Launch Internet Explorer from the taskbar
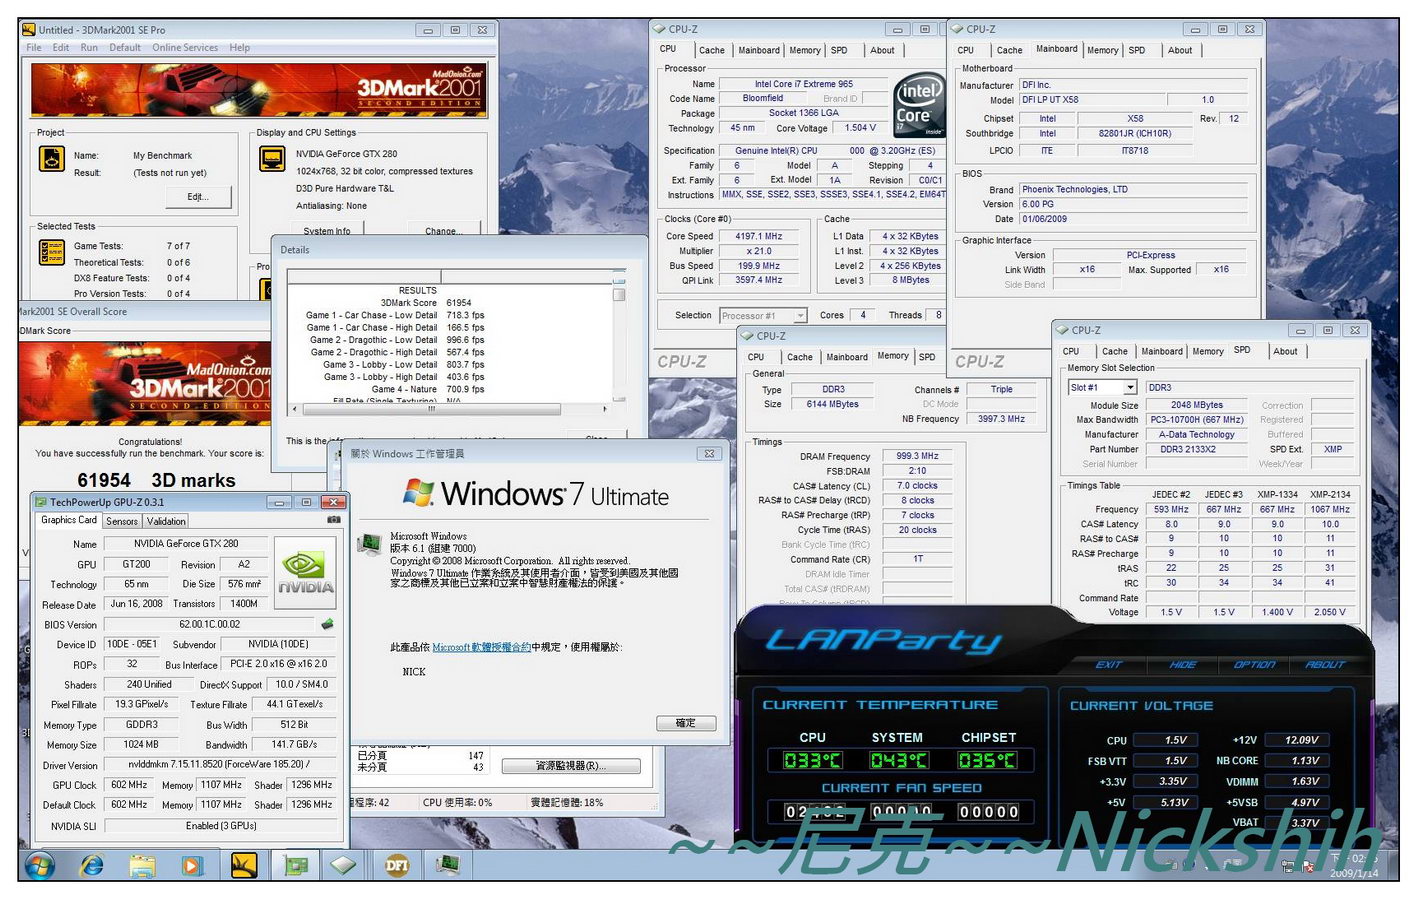 click(92, 865)
